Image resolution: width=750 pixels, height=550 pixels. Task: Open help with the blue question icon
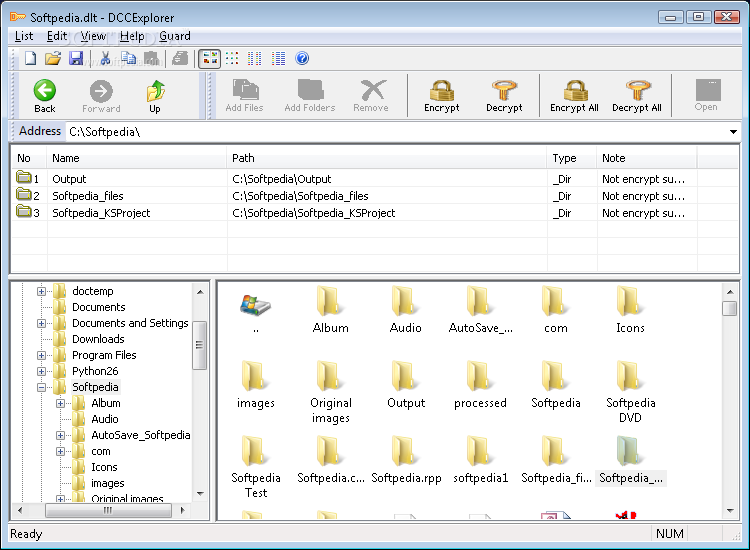pos(302,58)
